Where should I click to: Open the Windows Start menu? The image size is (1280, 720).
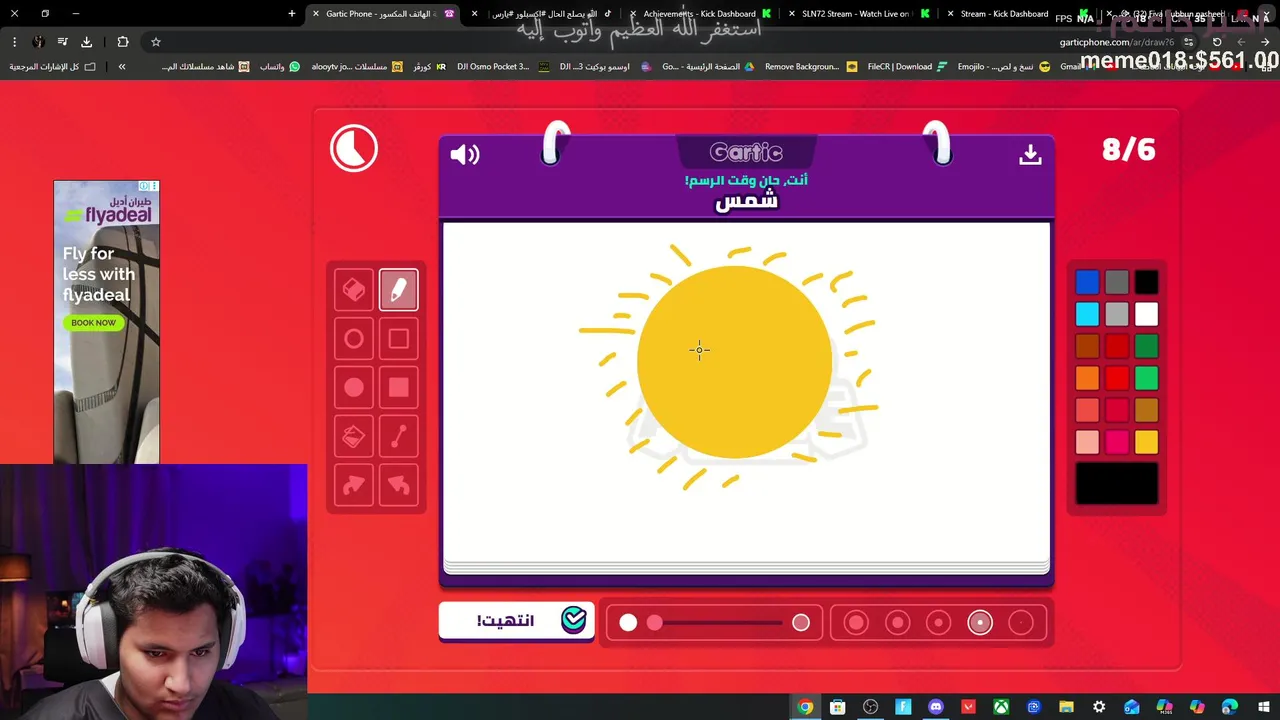pyautogui.click(x=1262, y=707)
